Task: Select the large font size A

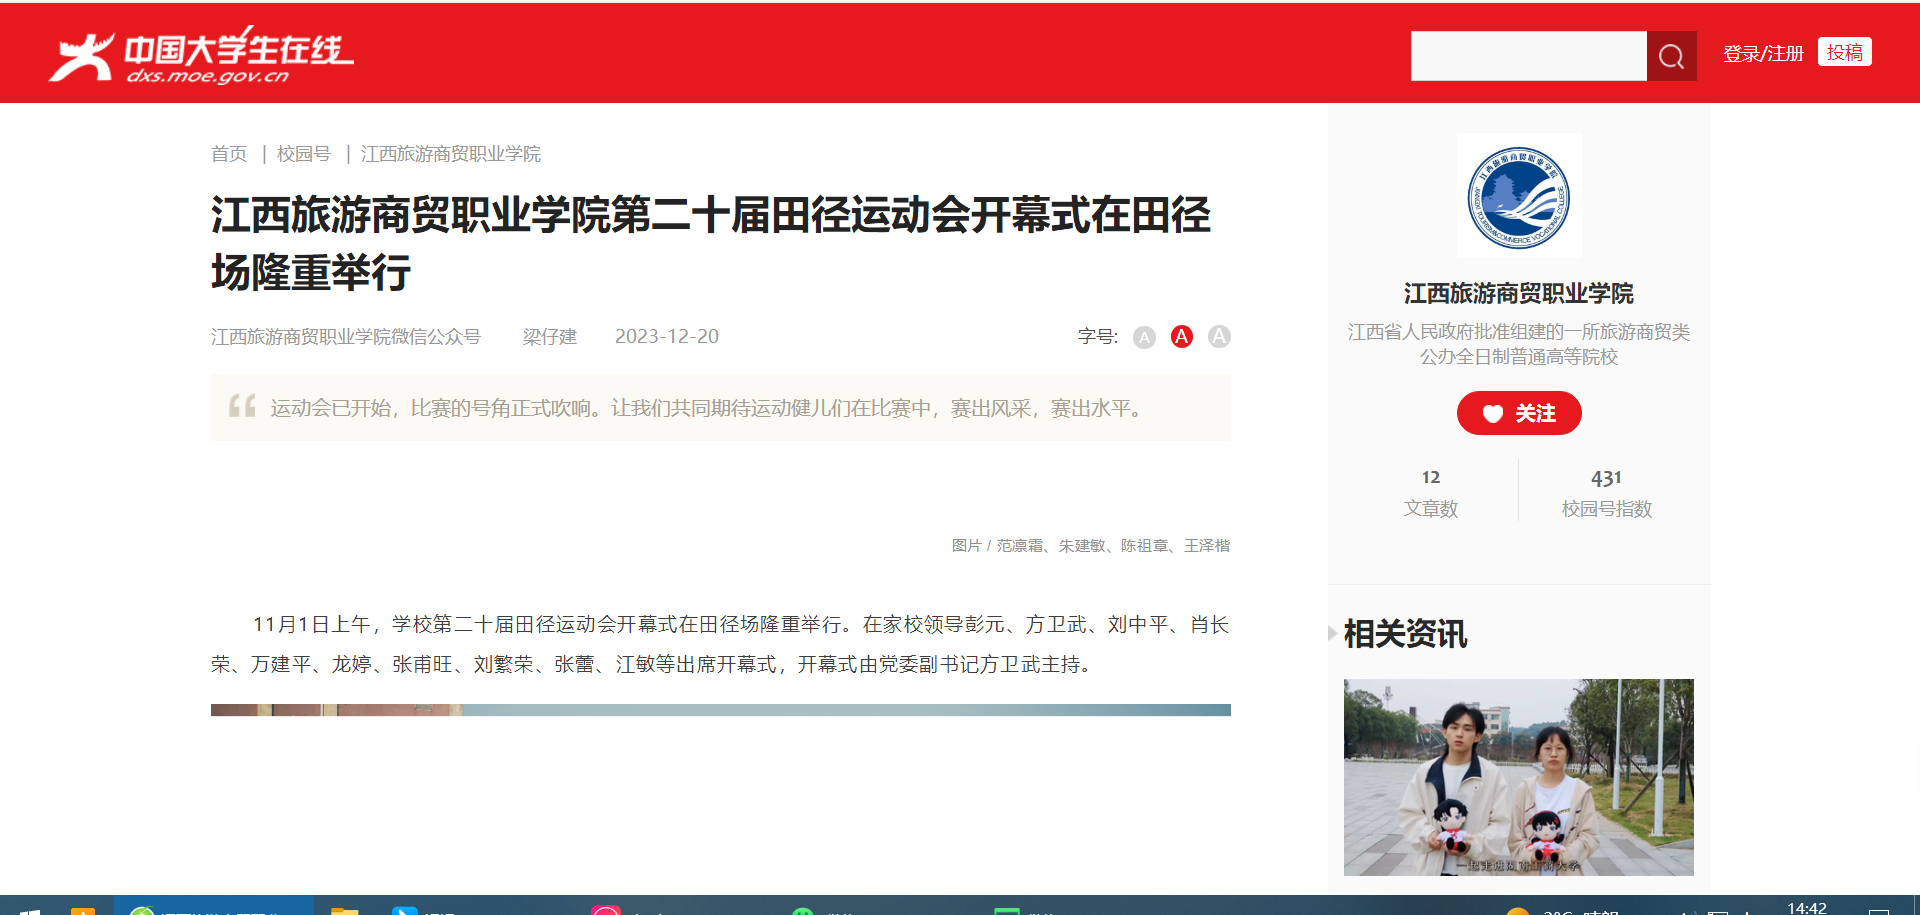Action: (1218, 337)
